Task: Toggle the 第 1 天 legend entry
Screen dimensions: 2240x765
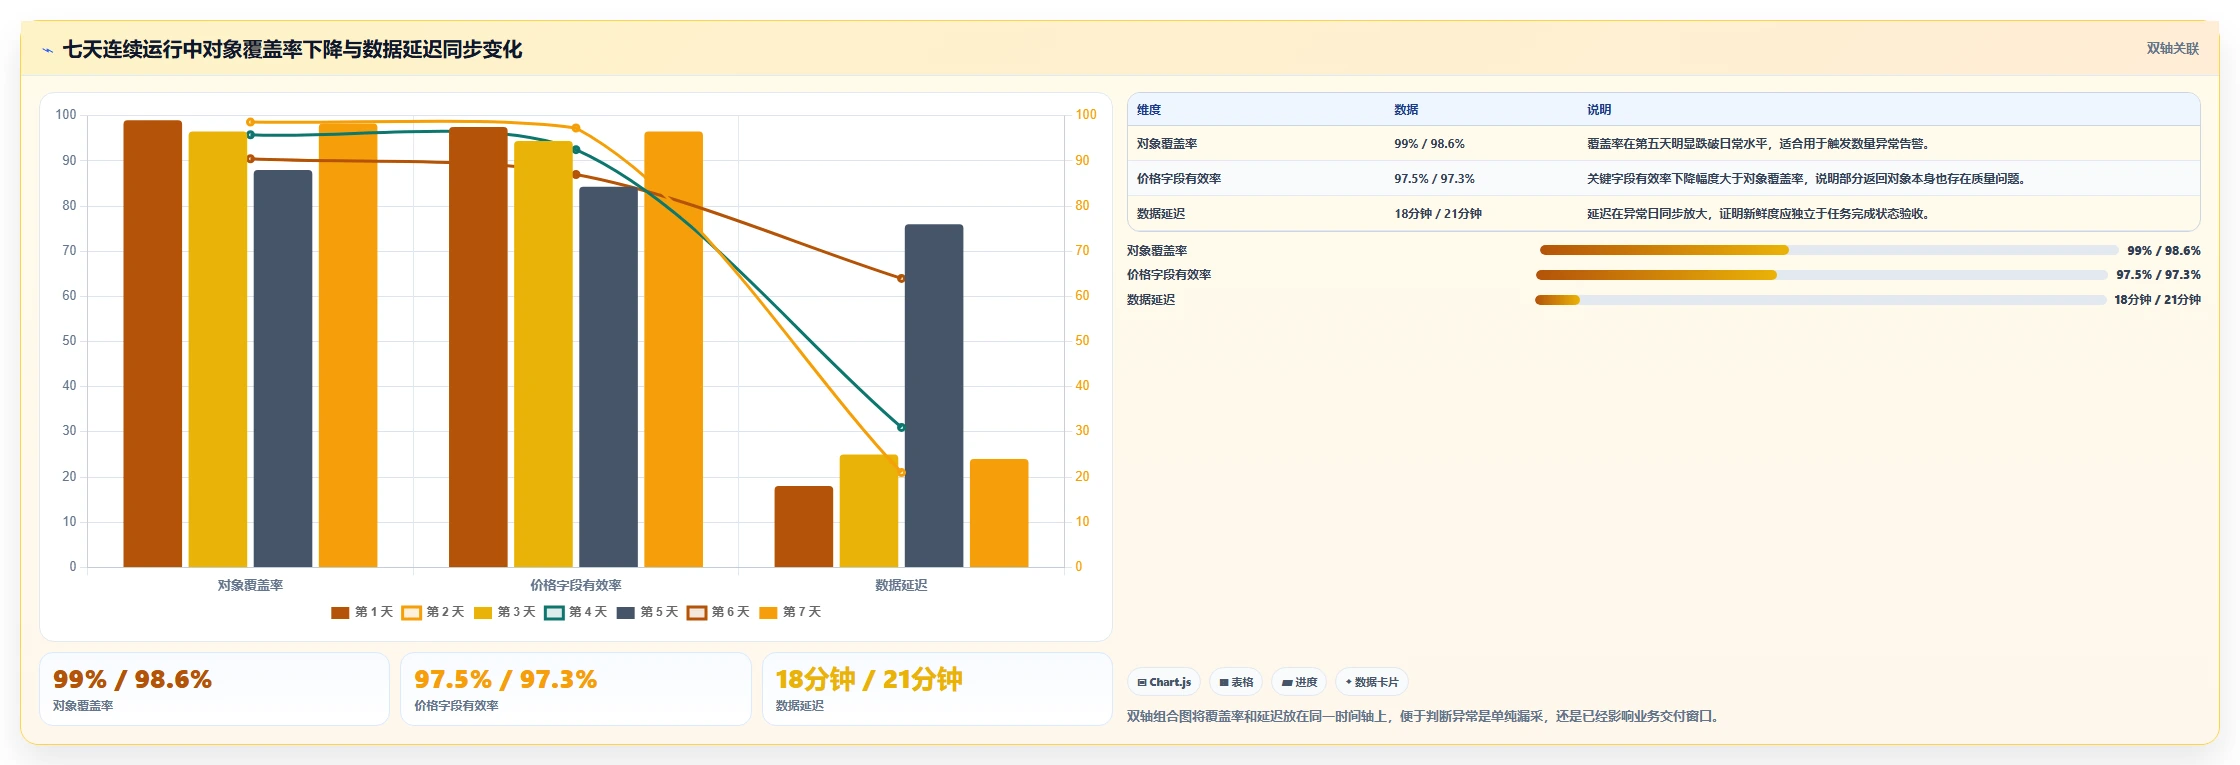Action: pyautogui.click(x=362, y=612)
